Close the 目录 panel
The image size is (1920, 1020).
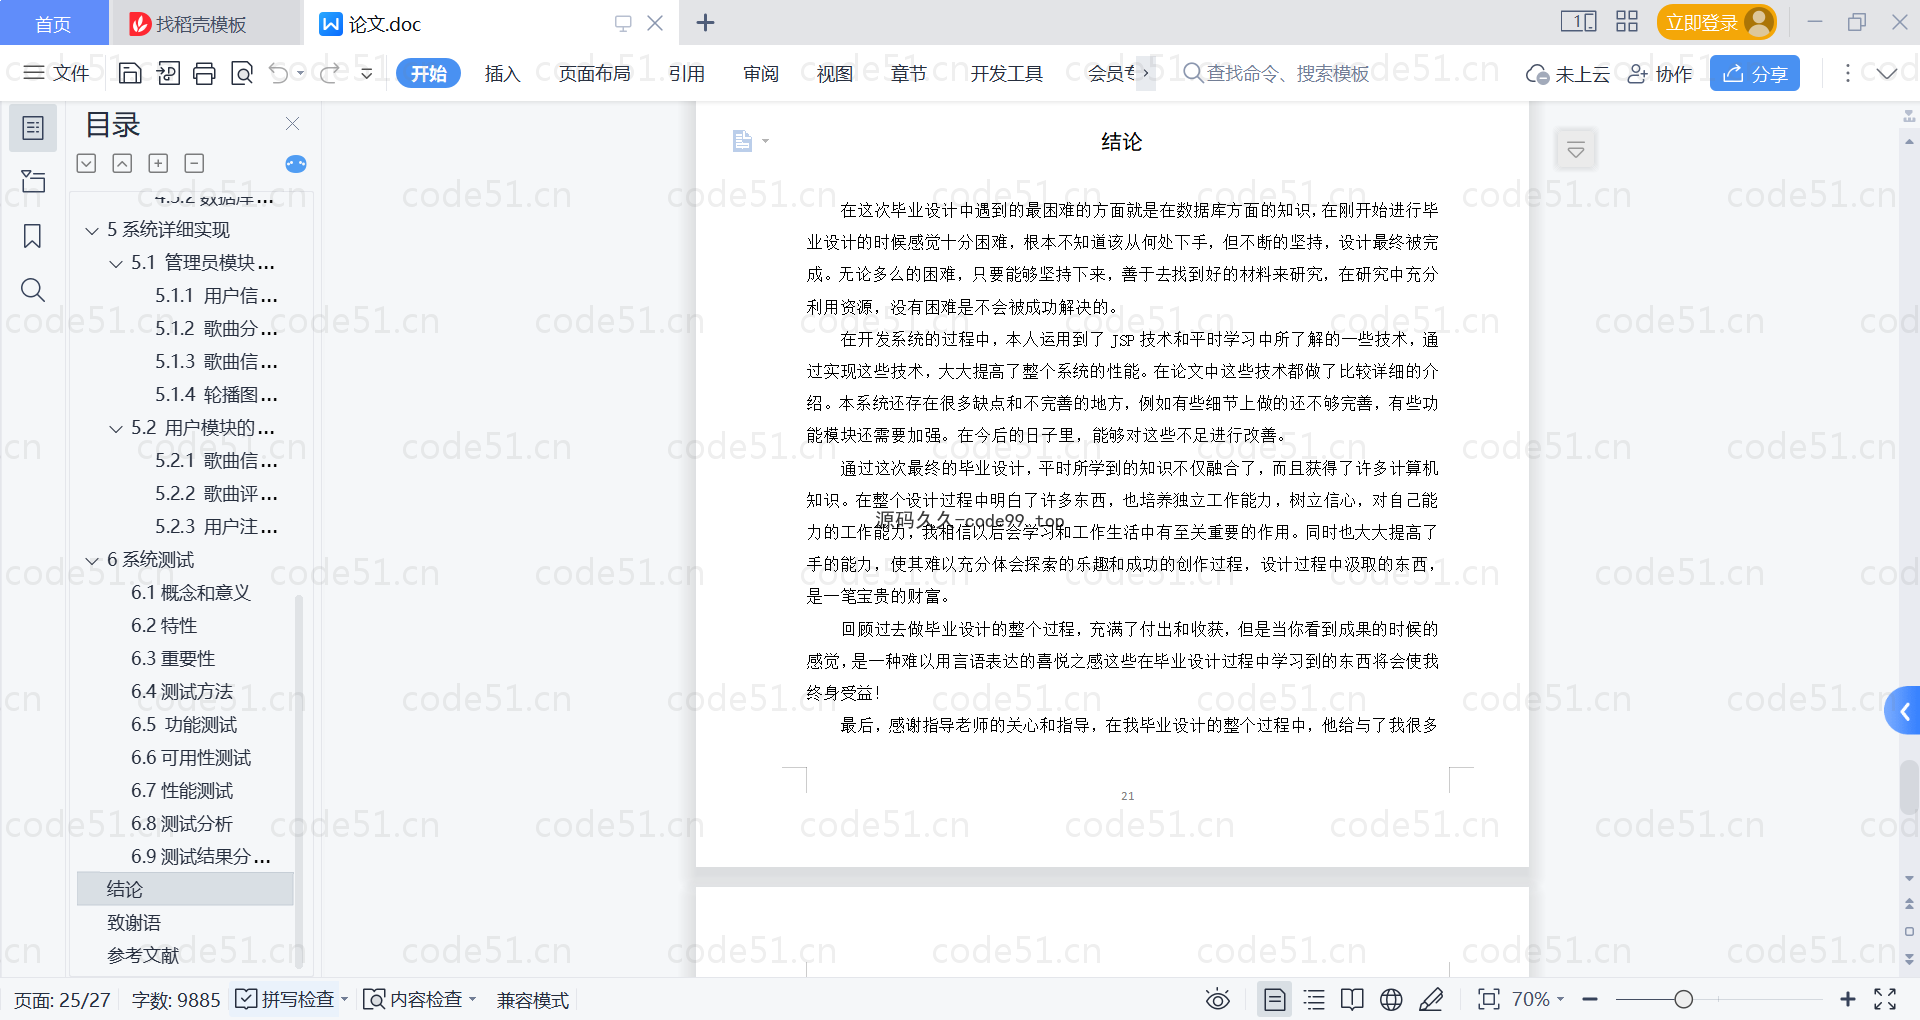click(292, 123)
